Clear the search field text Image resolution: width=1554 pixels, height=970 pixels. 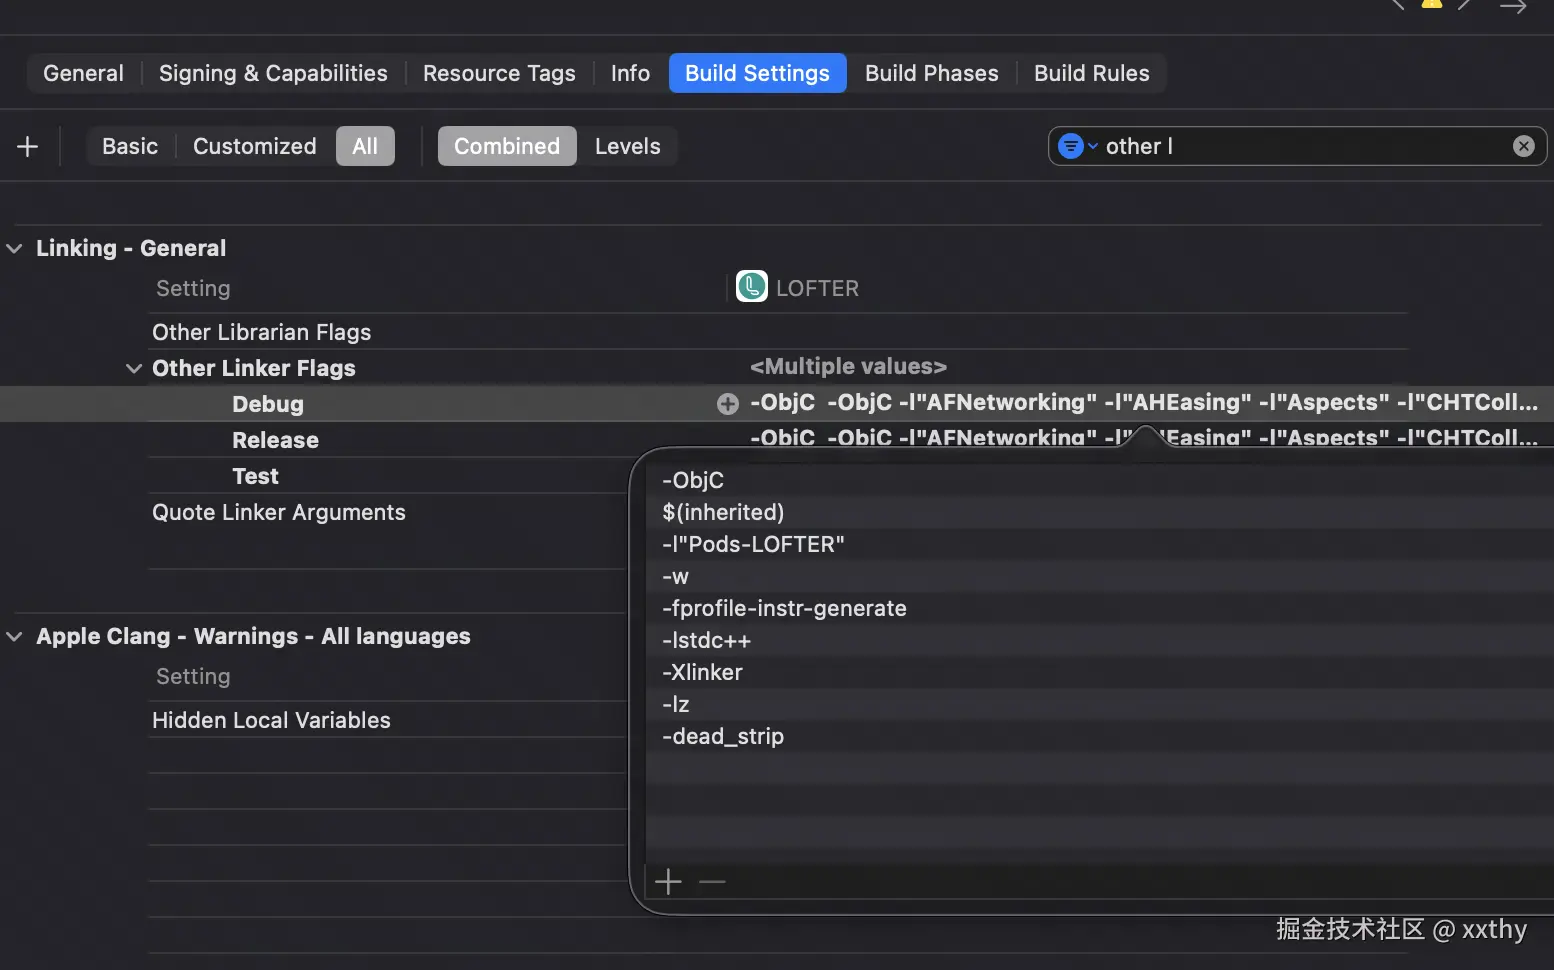(1523, 146)
